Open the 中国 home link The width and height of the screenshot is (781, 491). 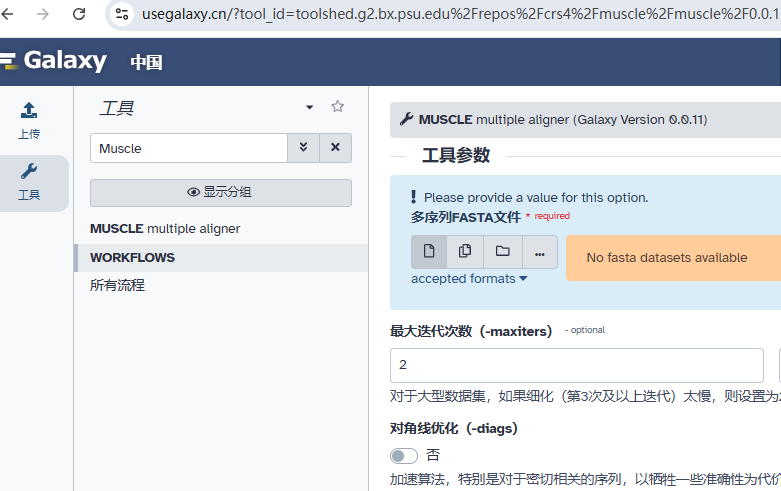pyautogui.click(x=146, y=62)
